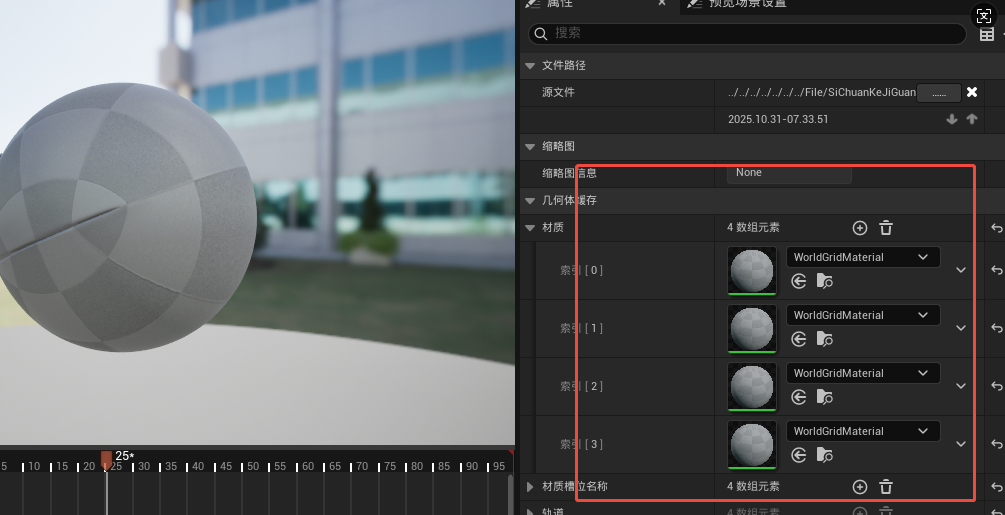Image resolution: width=1005 pixels, height=515 pixels.
Task: Click the up arrow next to the timestamp
Action: coord(972,119)
